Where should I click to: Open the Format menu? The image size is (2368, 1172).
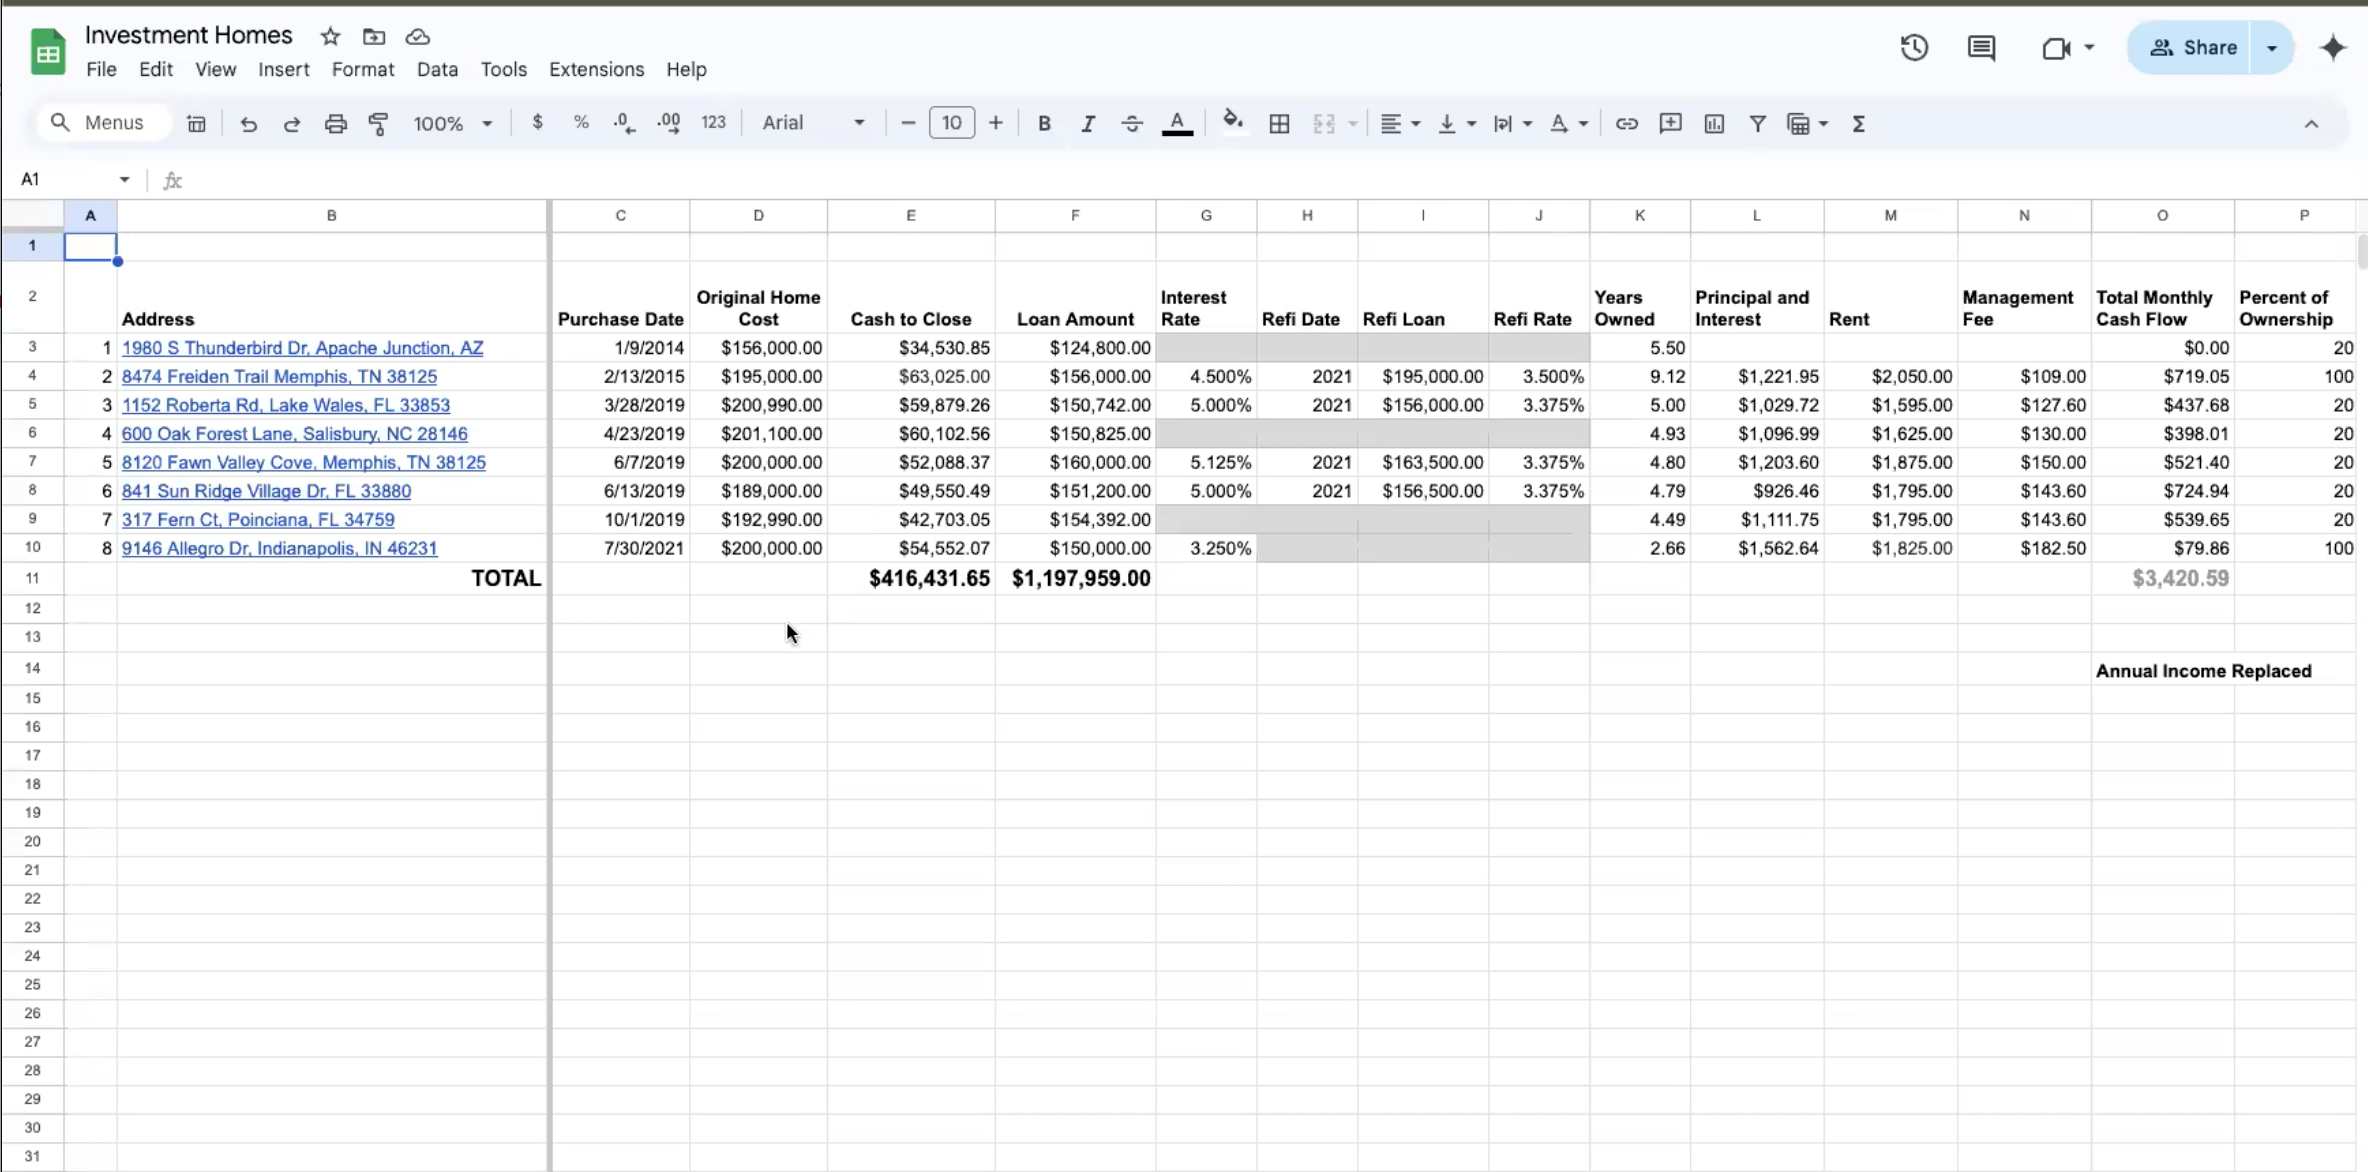(363, 69)
